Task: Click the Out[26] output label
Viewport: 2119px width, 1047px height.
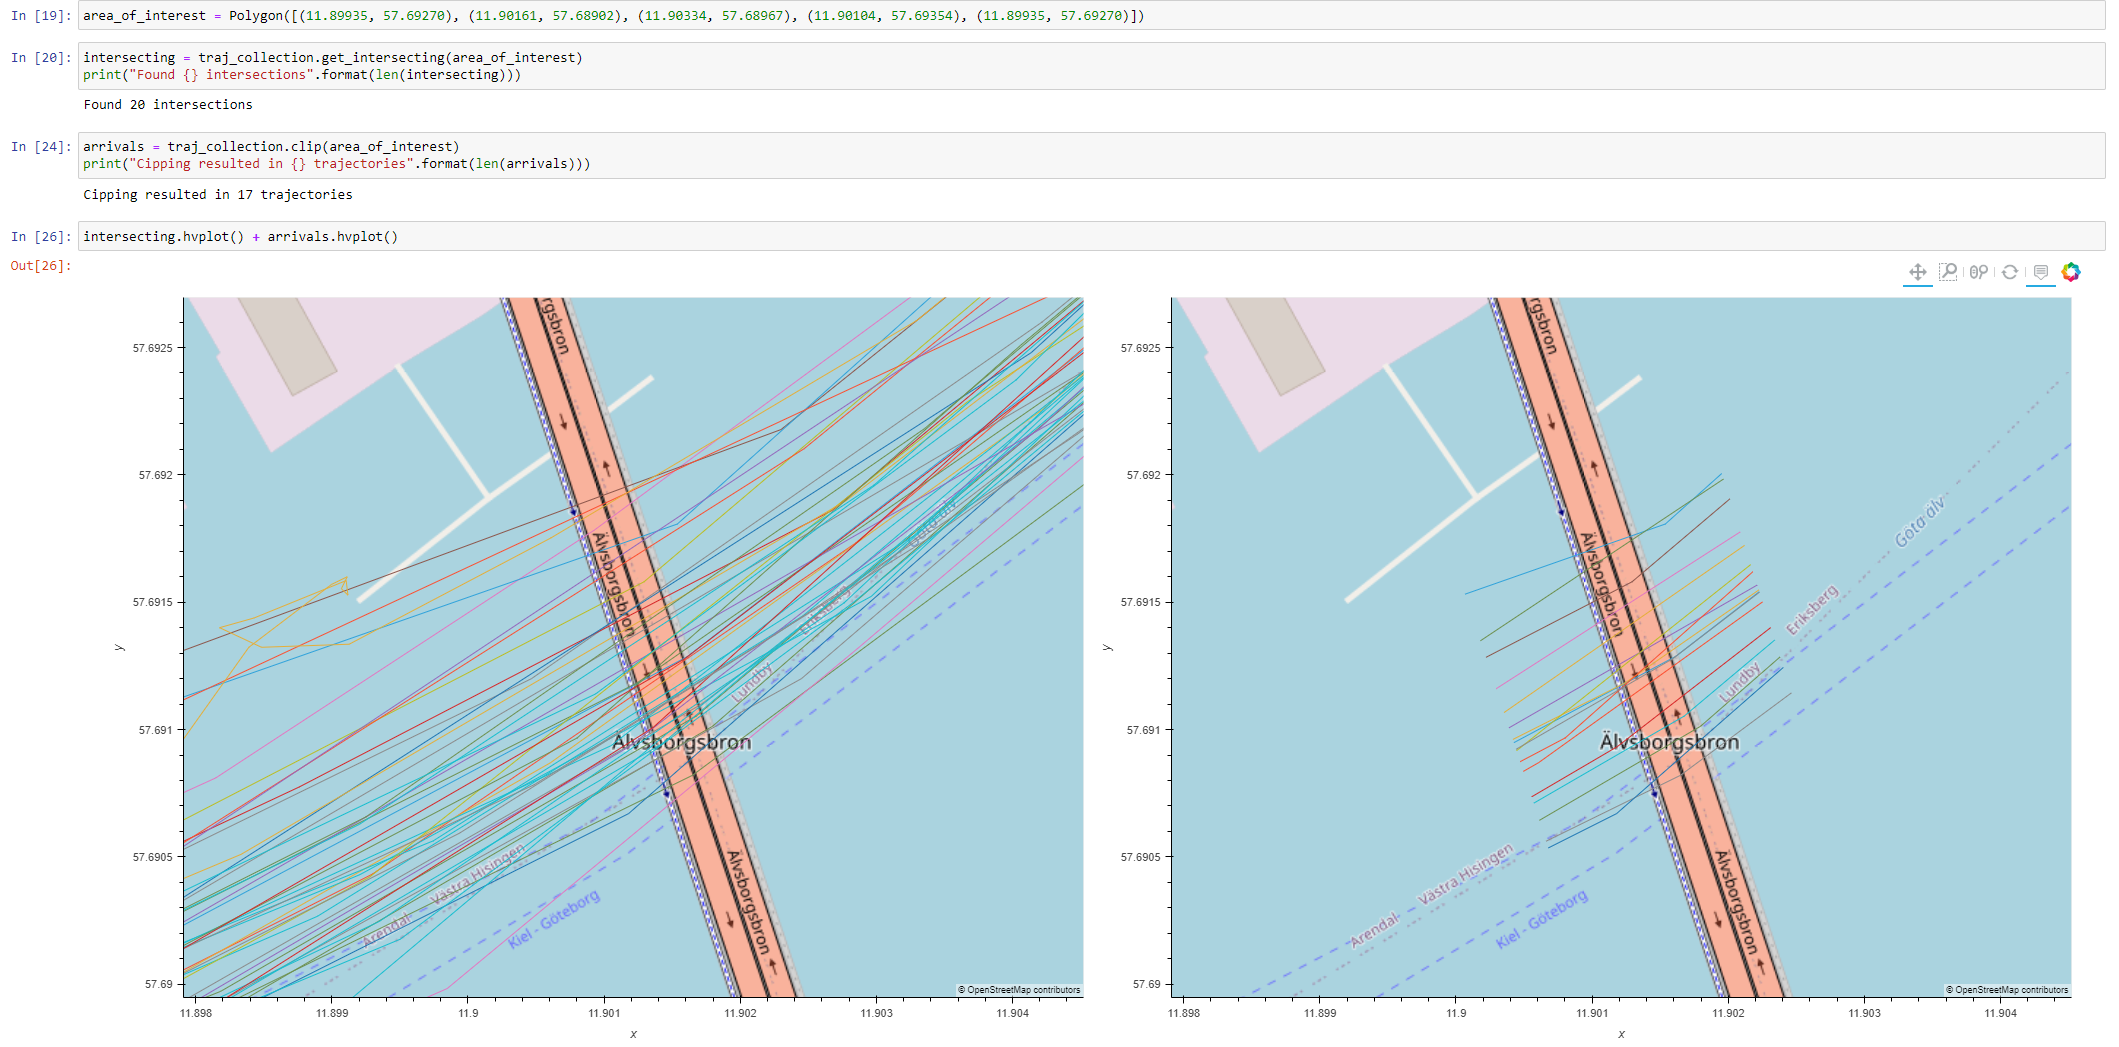Action: click(41, 265)
